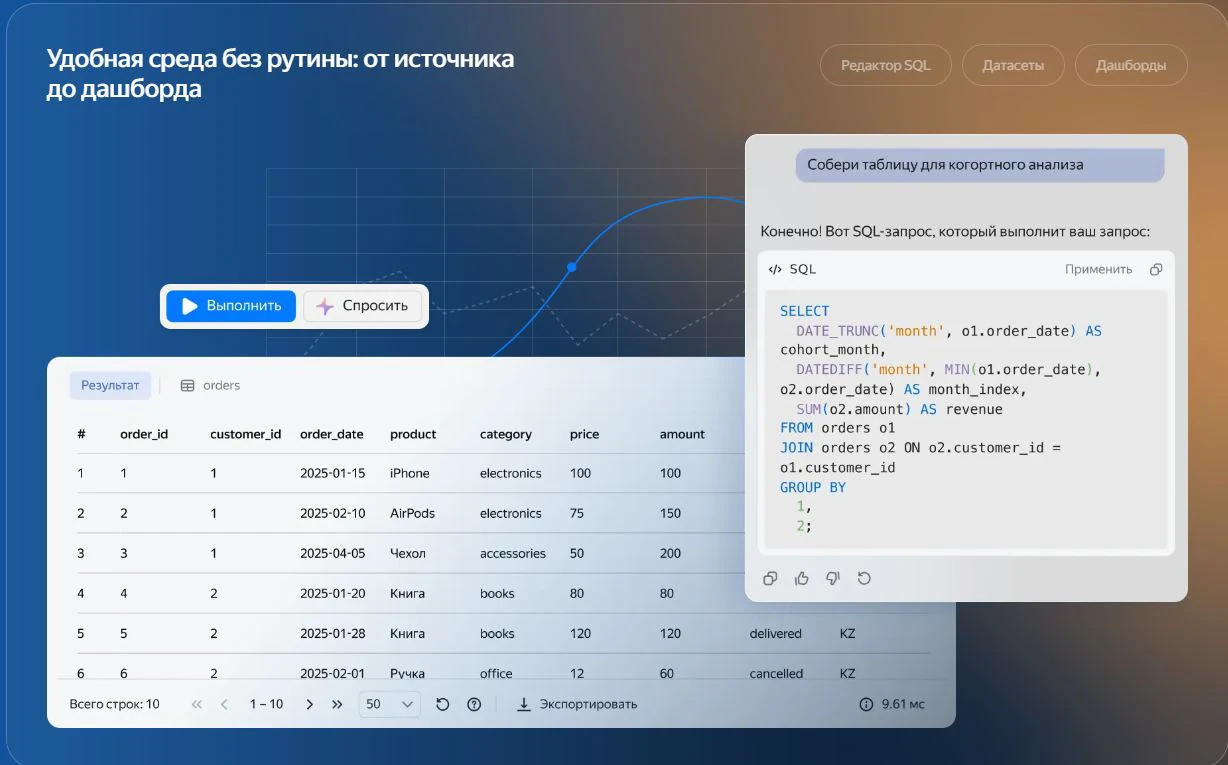This screenshot has width=1228, height=765.
Task: Copy the assistant response icon
Action: (770, 578)
